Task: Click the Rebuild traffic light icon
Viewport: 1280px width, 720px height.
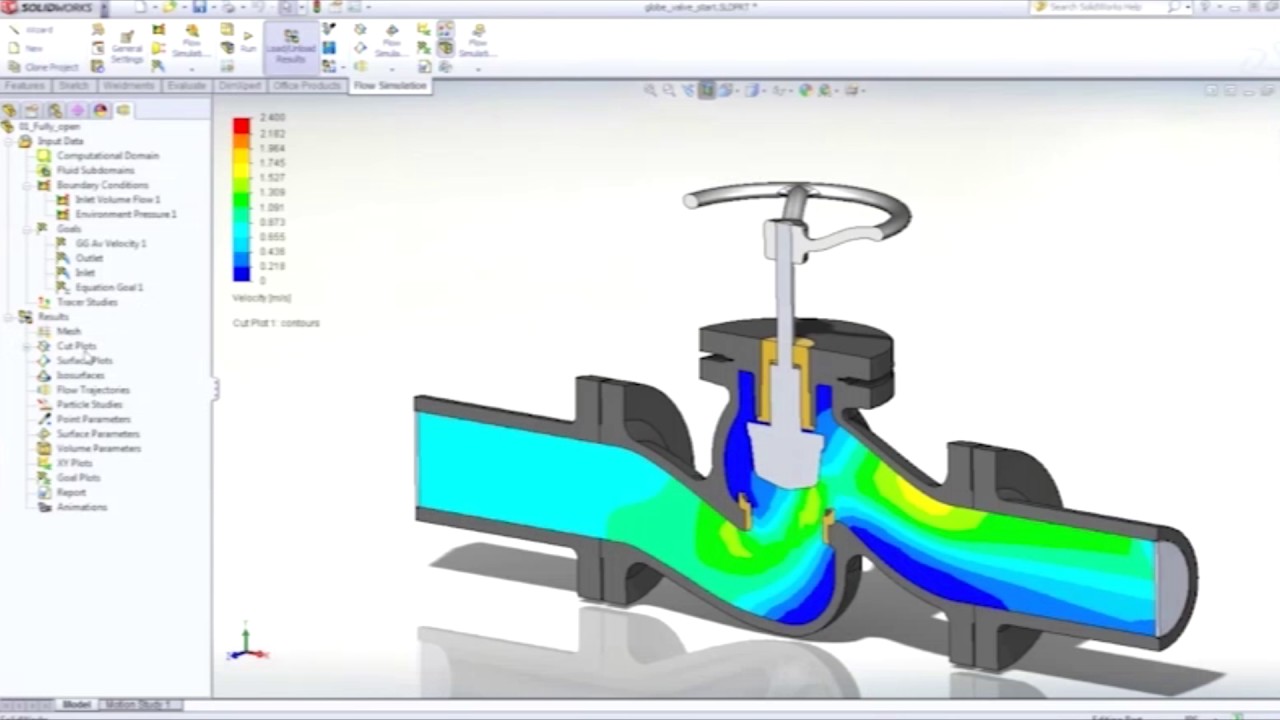Action: pos(317,7)
